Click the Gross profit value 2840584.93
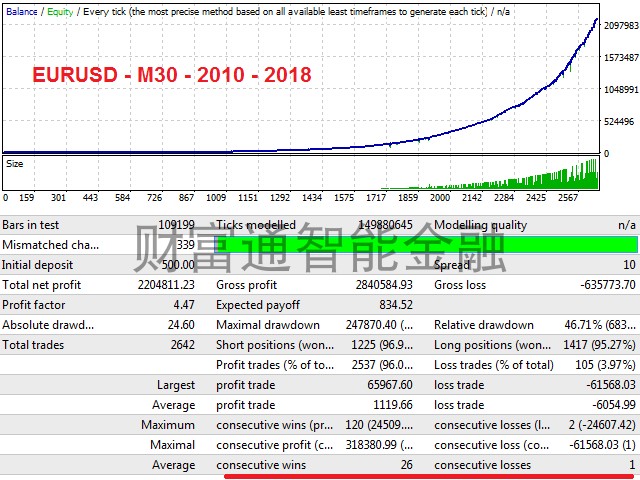640x480 pixels. click(384, 285)
